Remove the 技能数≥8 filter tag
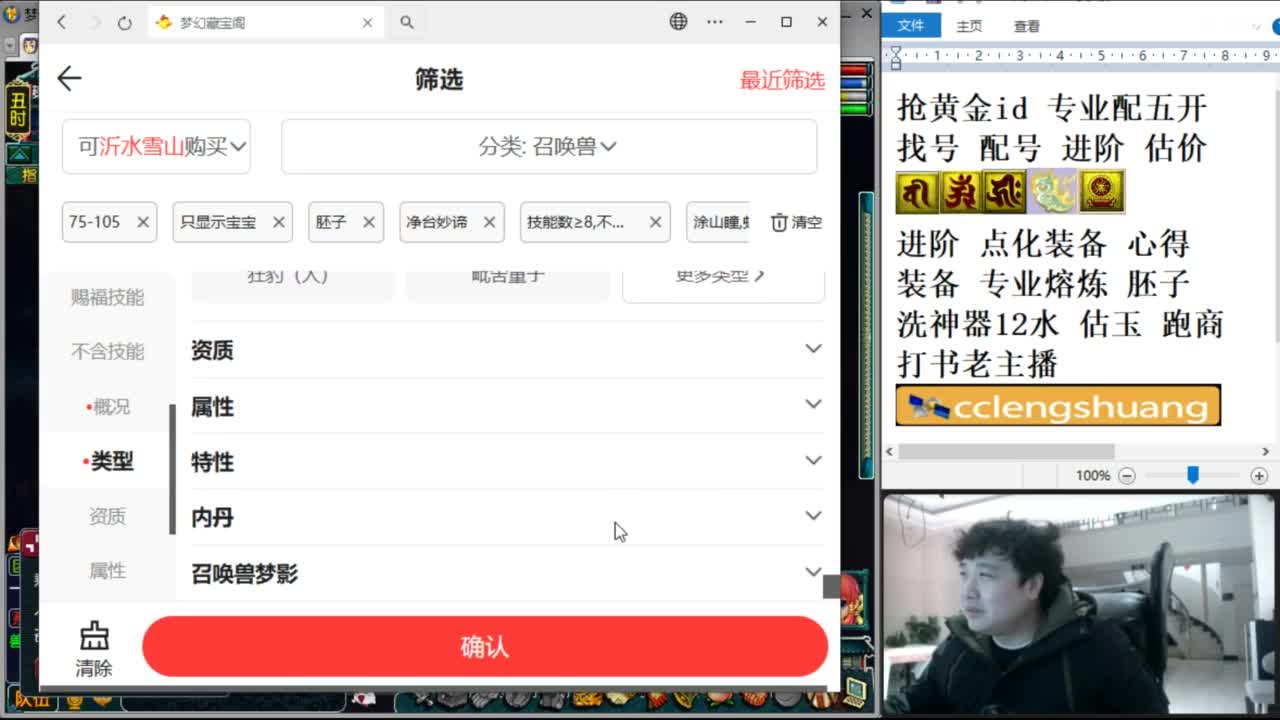 (655, 222)
